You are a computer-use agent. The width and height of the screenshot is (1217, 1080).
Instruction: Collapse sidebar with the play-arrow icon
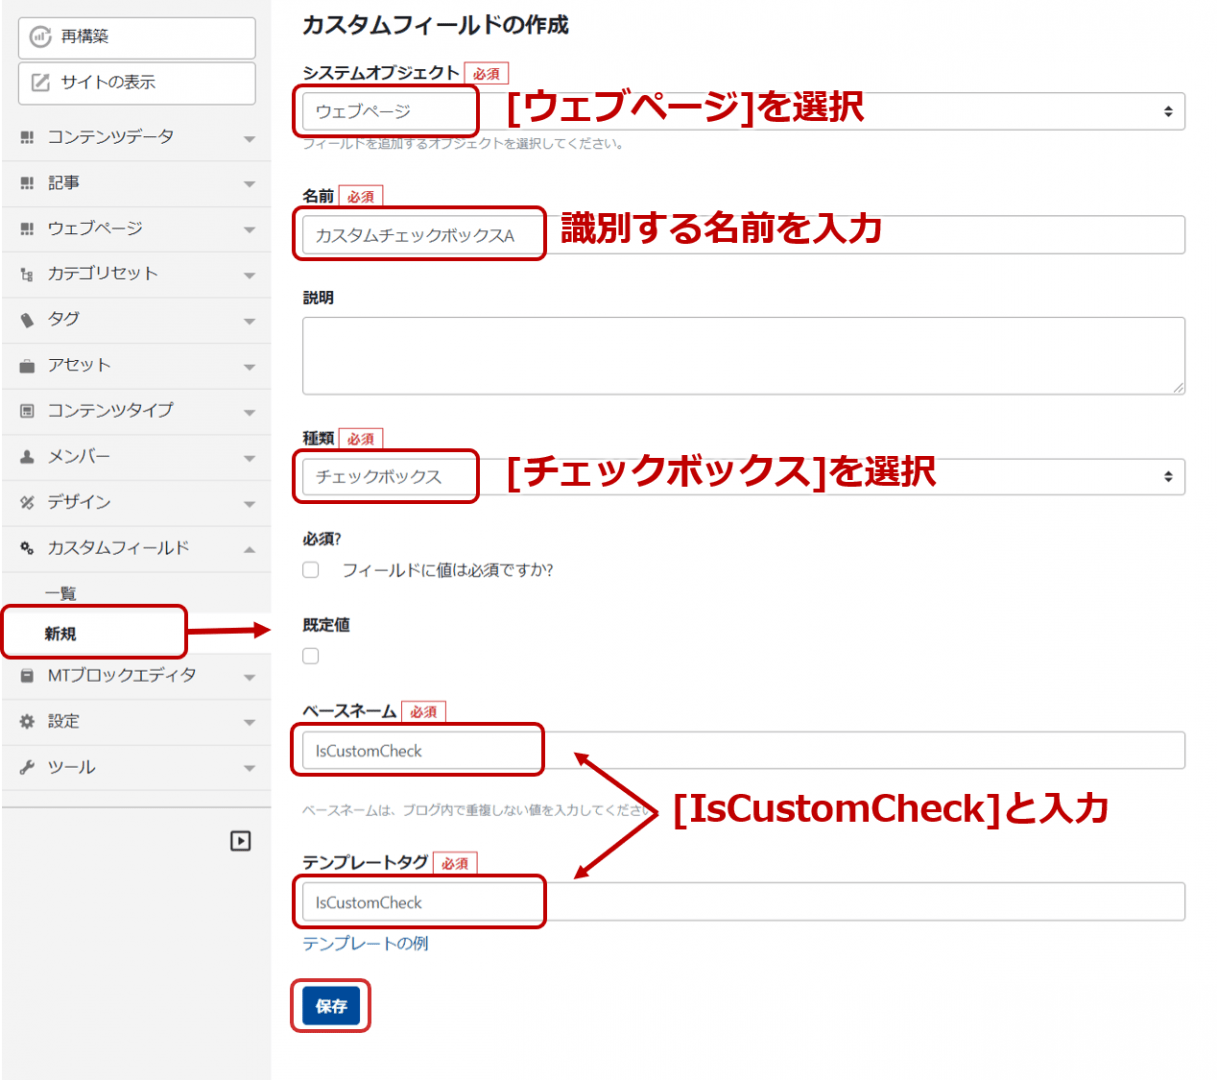tap(240, 841)
